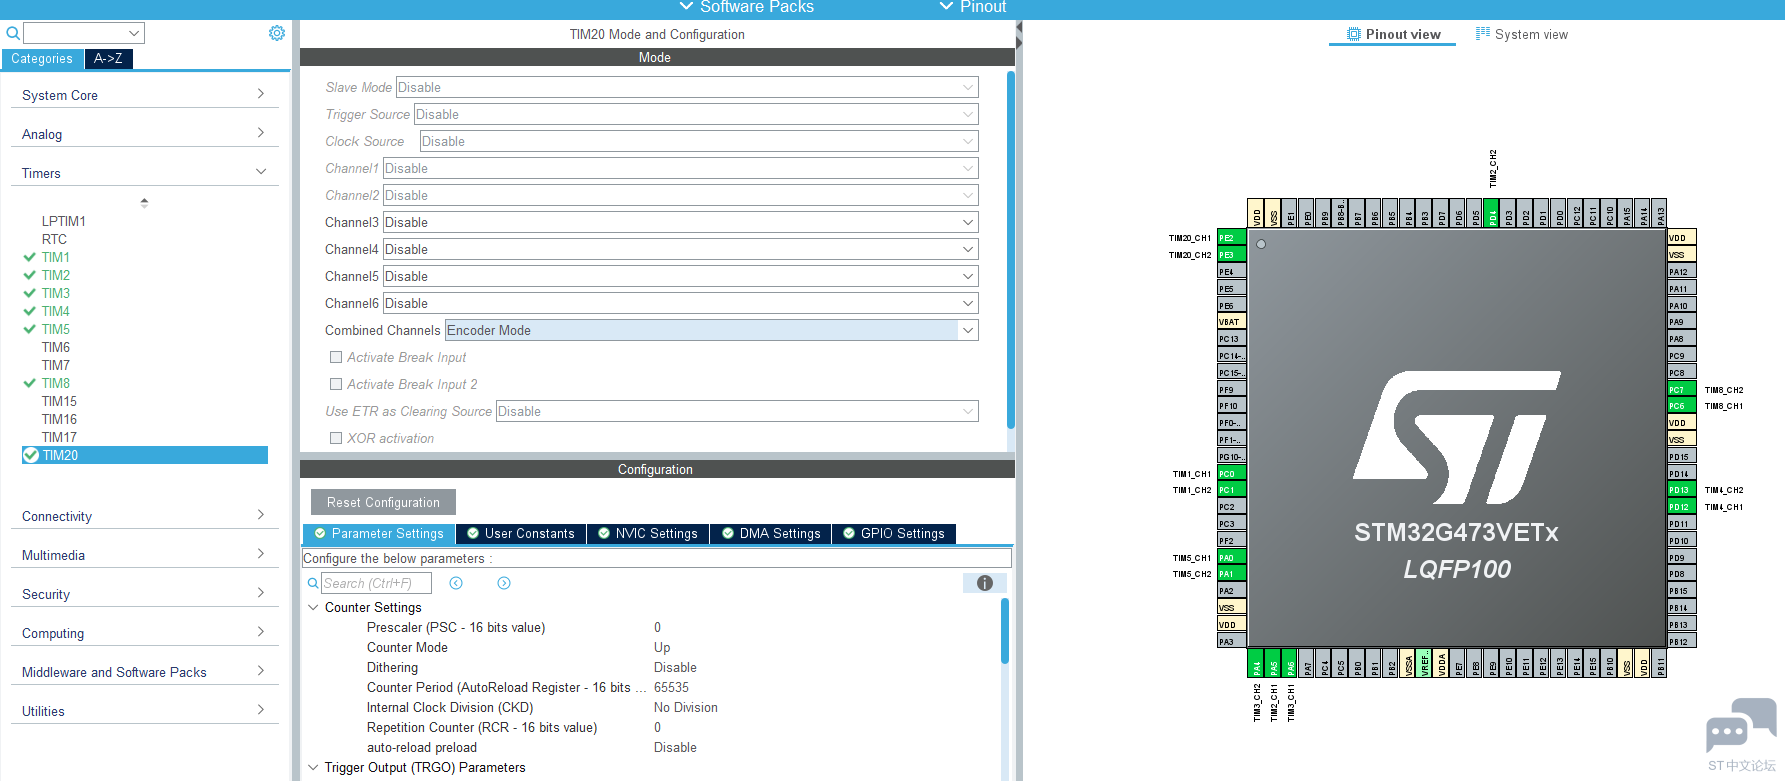Click the parameter list vertical scrollbar
The width and height of the screenshot is (1785, 781).
click(1005, 631)
